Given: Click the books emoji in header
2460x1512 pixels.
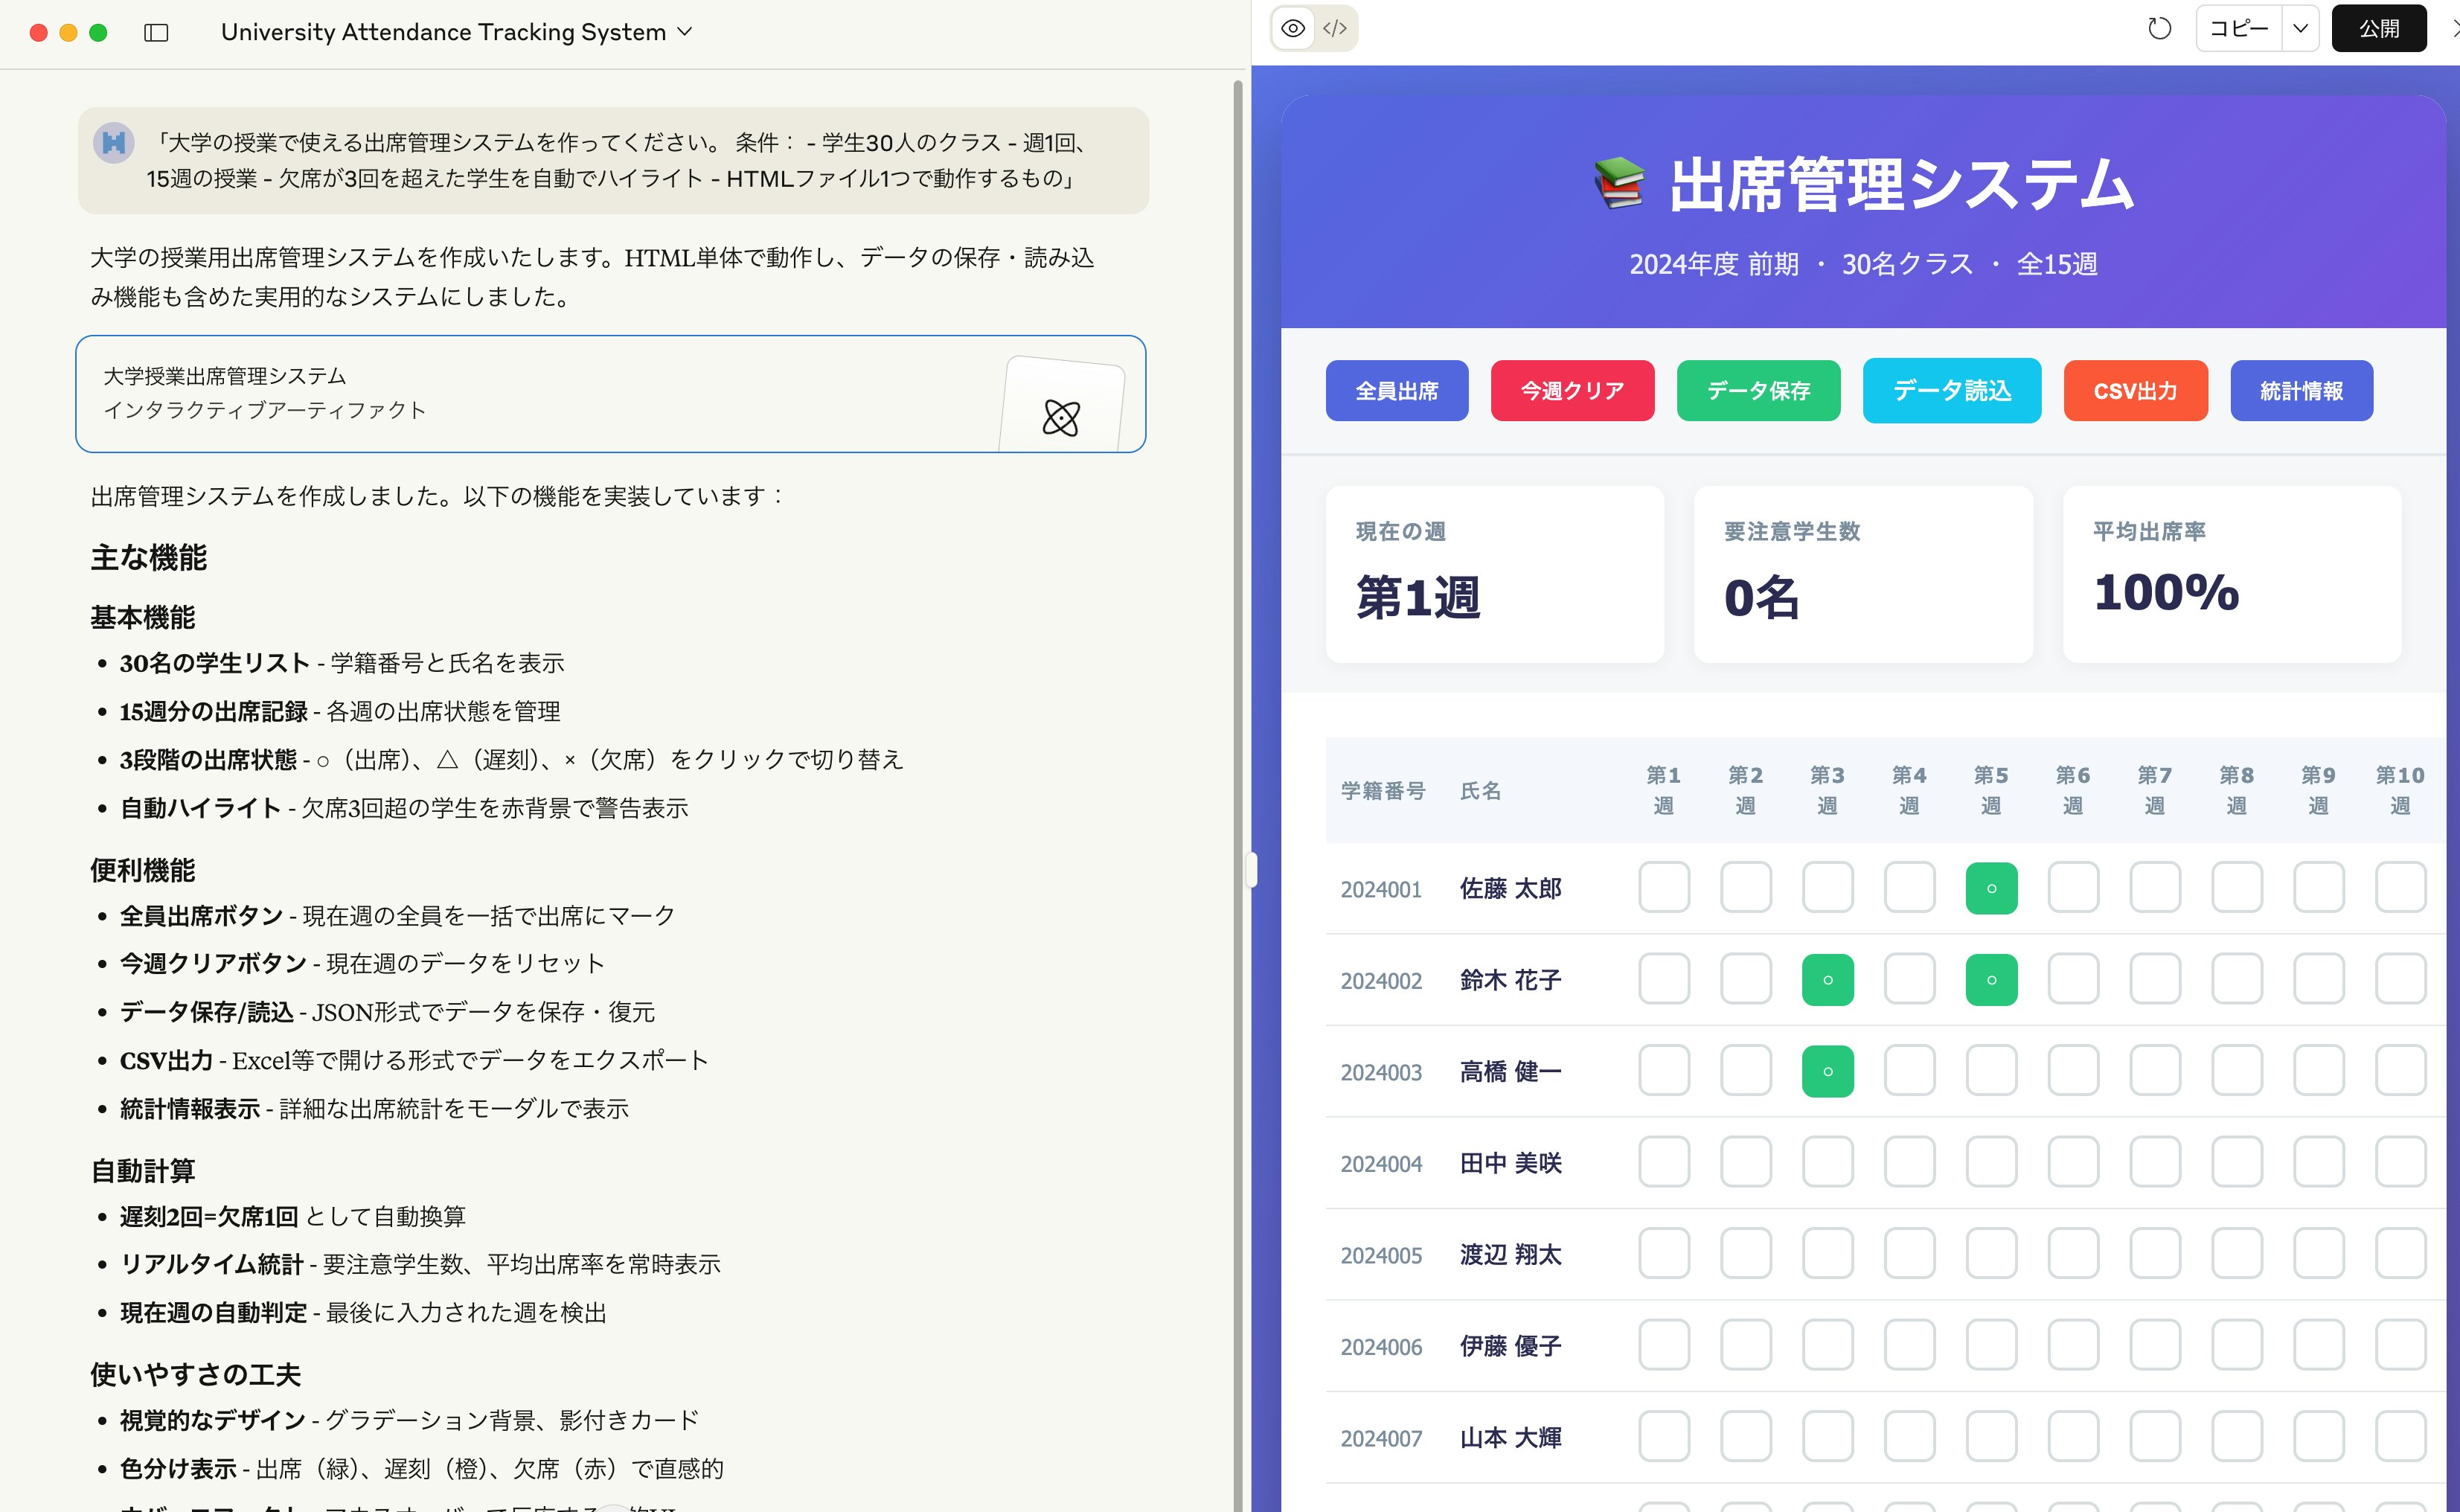Looking at the screenshot, I should pos(1619,184).
